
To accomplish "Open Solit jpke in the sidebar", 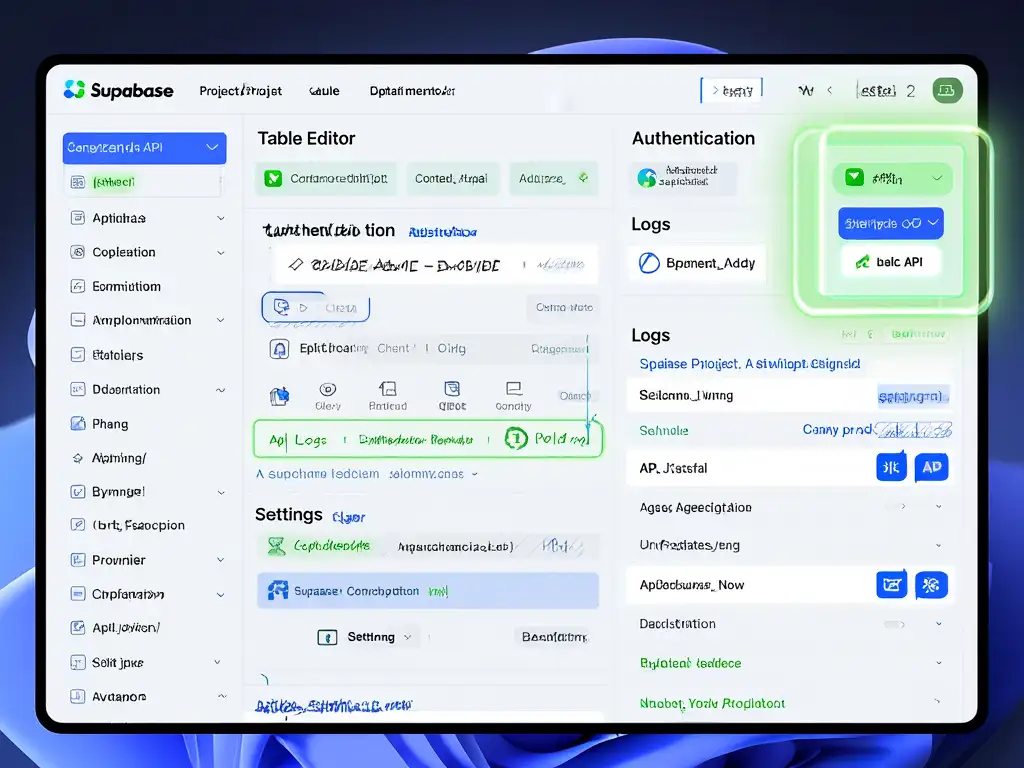I will tap(118, 663).
